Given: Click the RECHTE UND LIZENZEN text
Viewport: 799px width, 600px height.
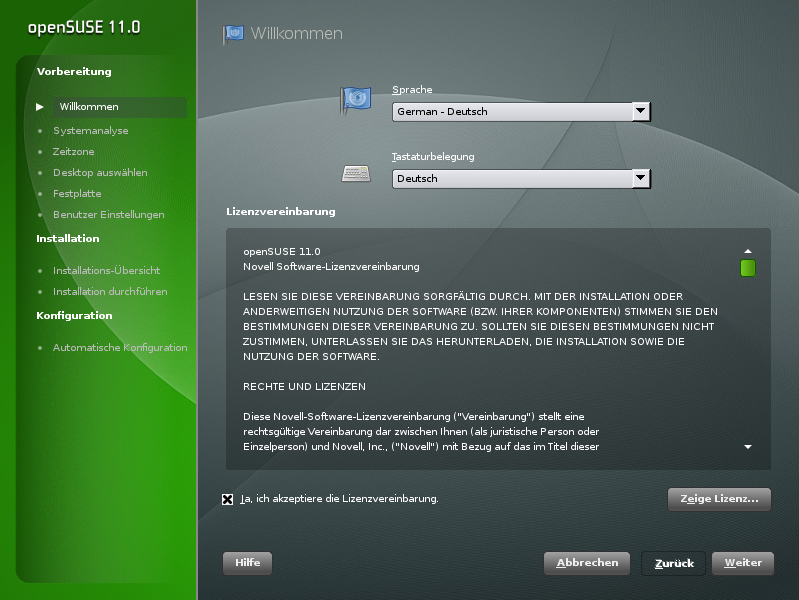Looking at the screenshot, I should pyautogui.click(x=304, y=387).
